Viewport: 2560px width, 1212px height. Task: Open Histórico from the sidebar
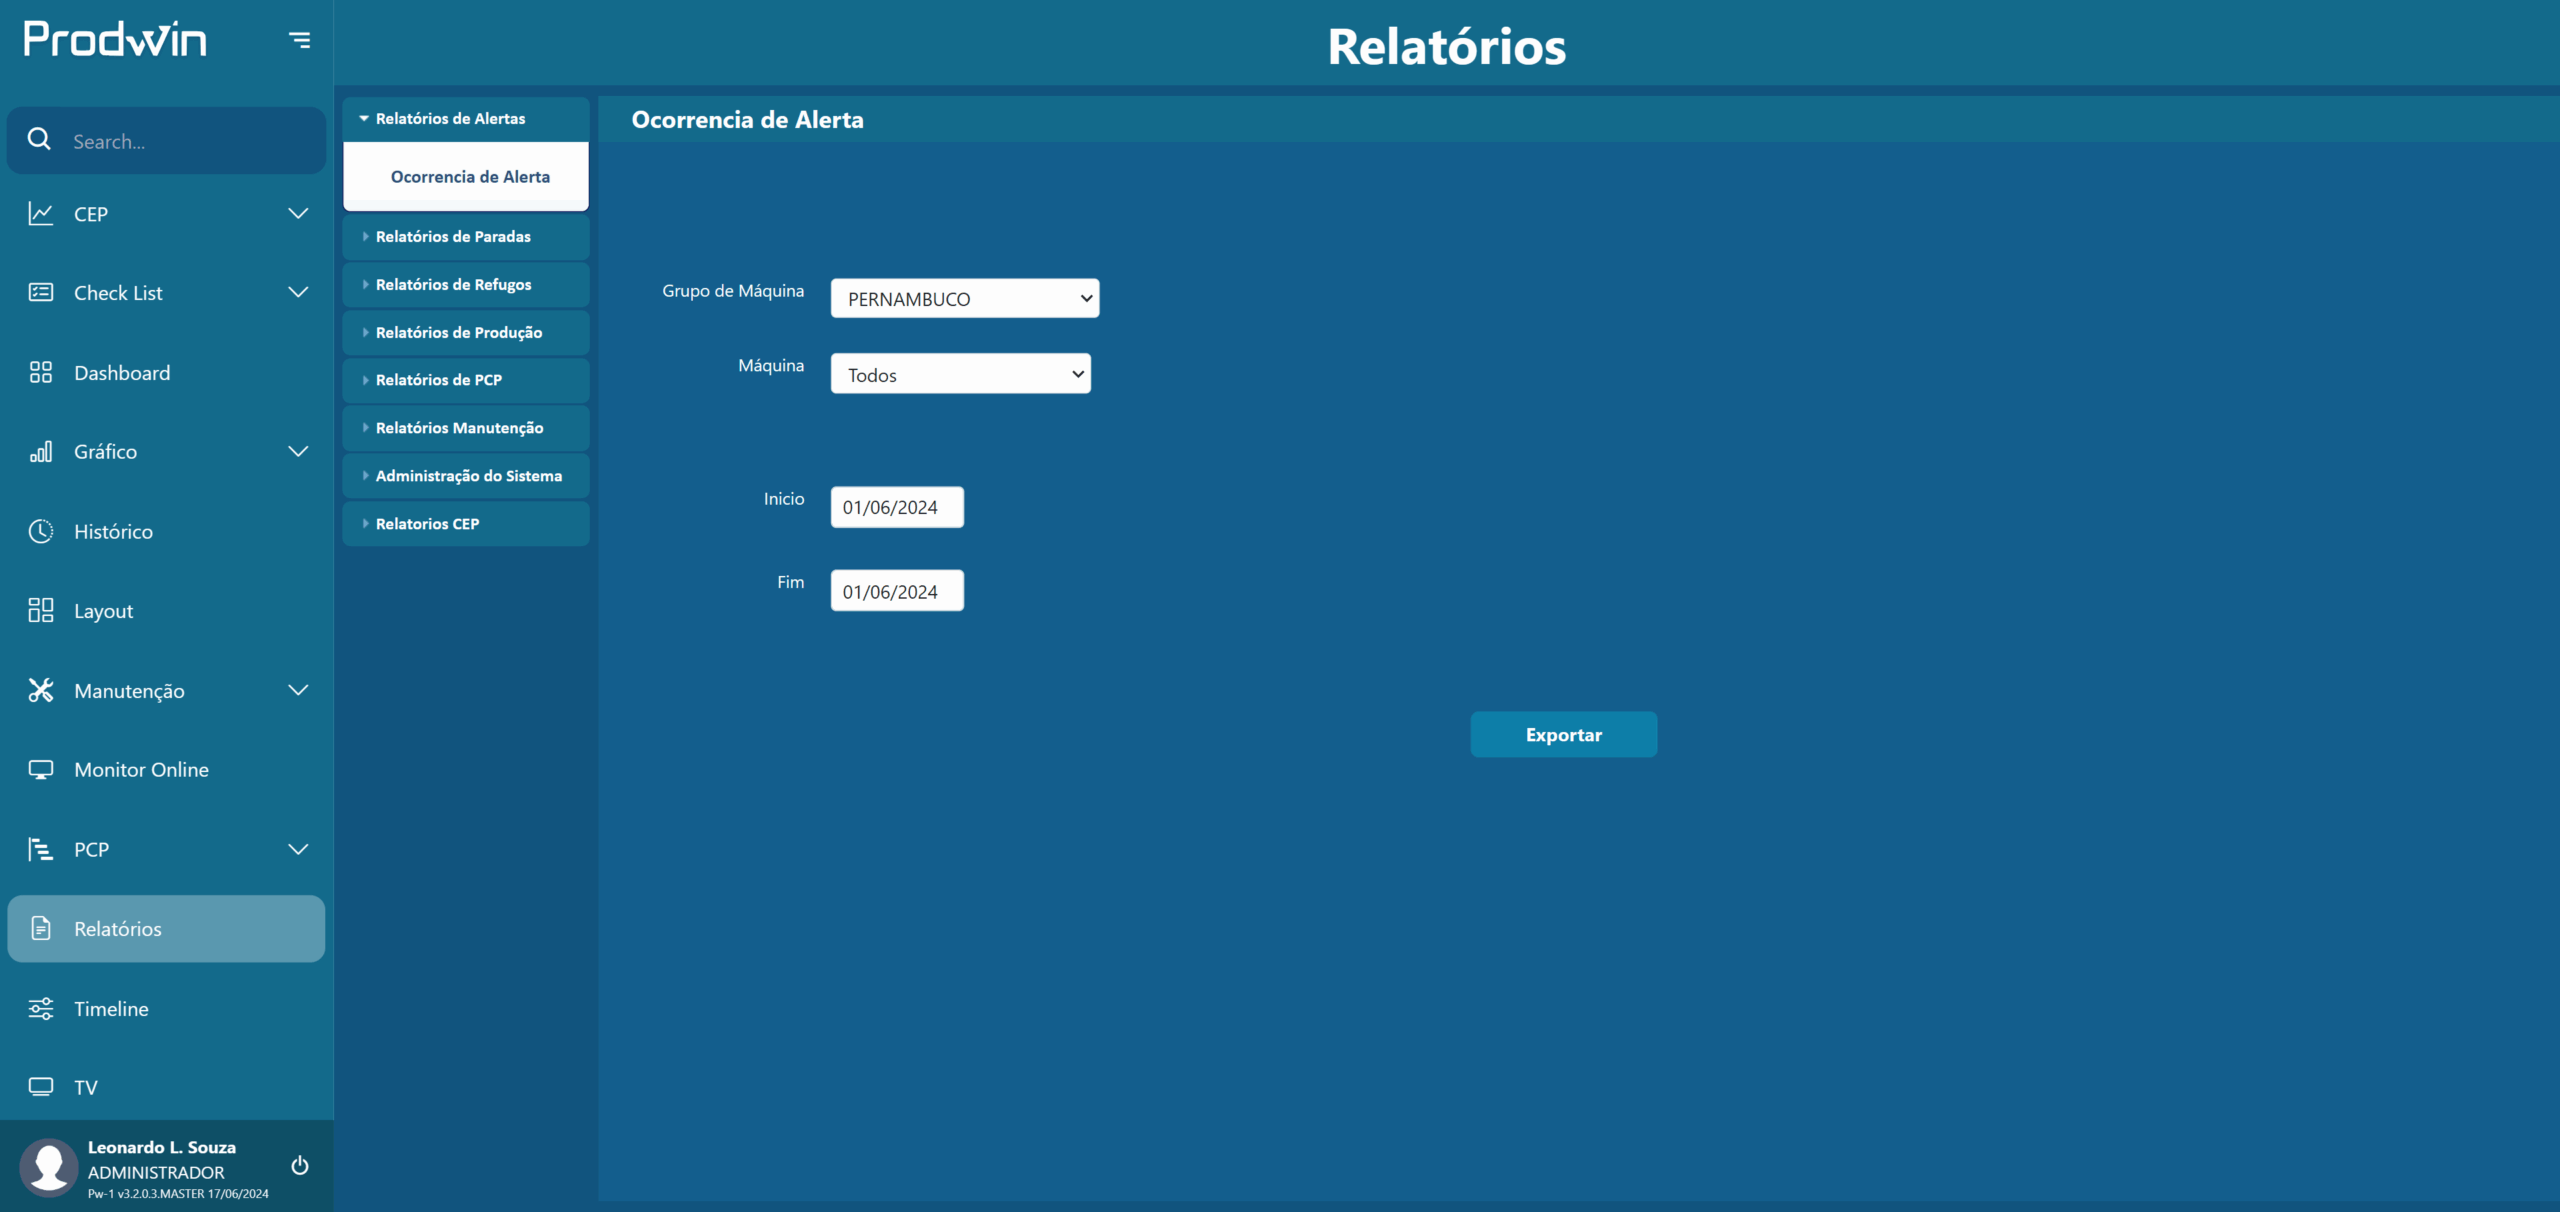click(166, 531)
